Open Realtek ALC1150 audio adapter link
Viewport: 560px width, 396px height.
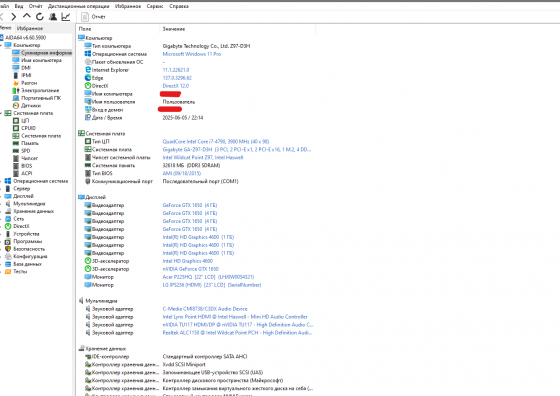pyautogui.click(x=238, y=332)
